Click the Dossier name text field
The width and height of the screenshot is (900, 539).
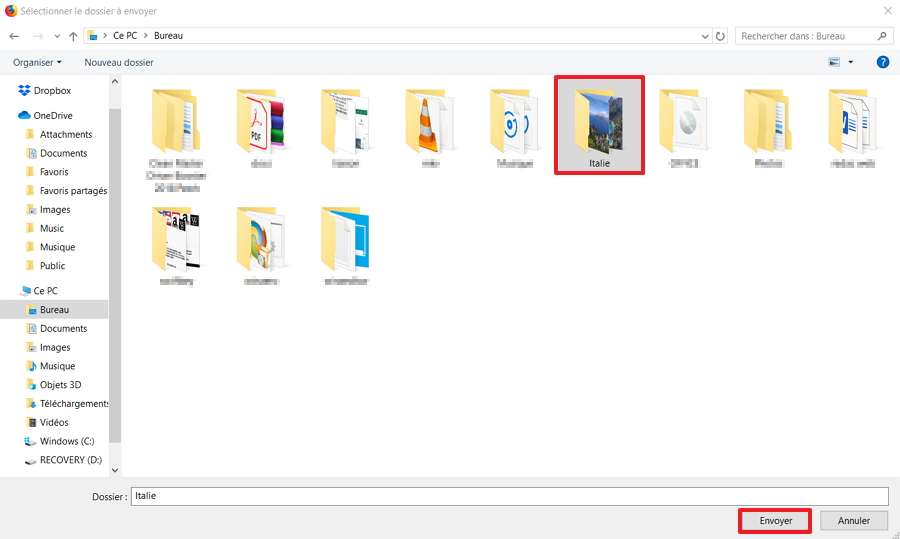pos(508,496)
